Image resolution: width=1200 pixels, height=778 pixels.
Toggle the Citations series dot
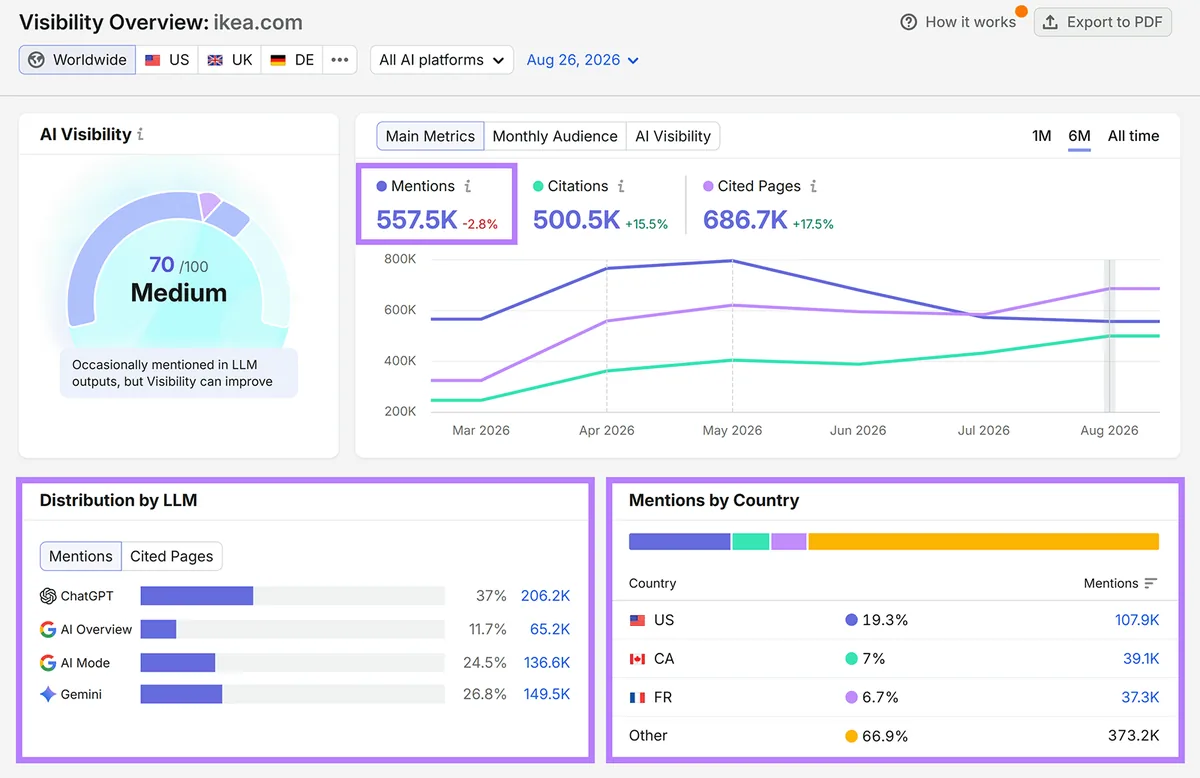point(538,187)
